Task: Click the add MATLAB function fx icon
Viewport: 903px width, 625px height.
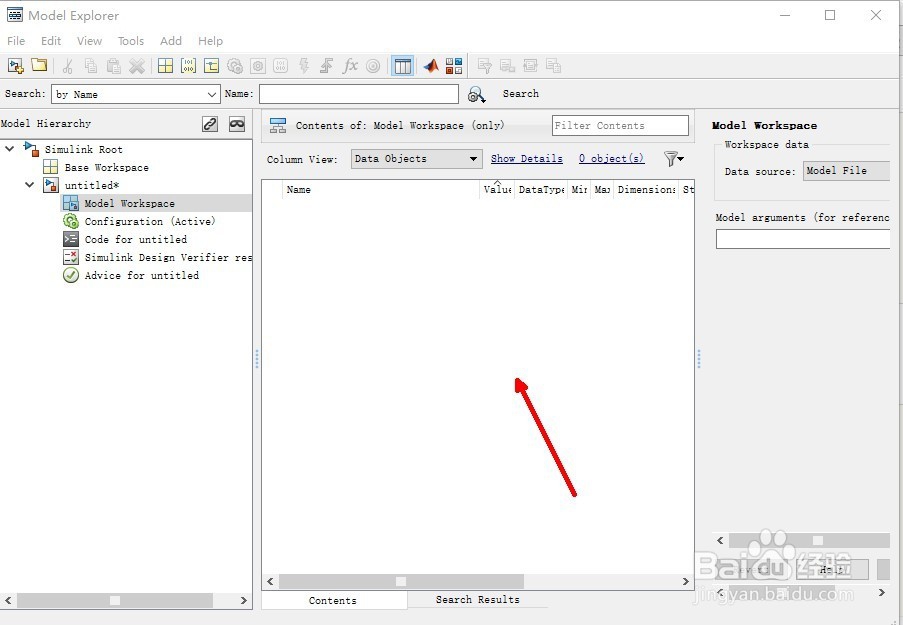Action: (350, 66)
